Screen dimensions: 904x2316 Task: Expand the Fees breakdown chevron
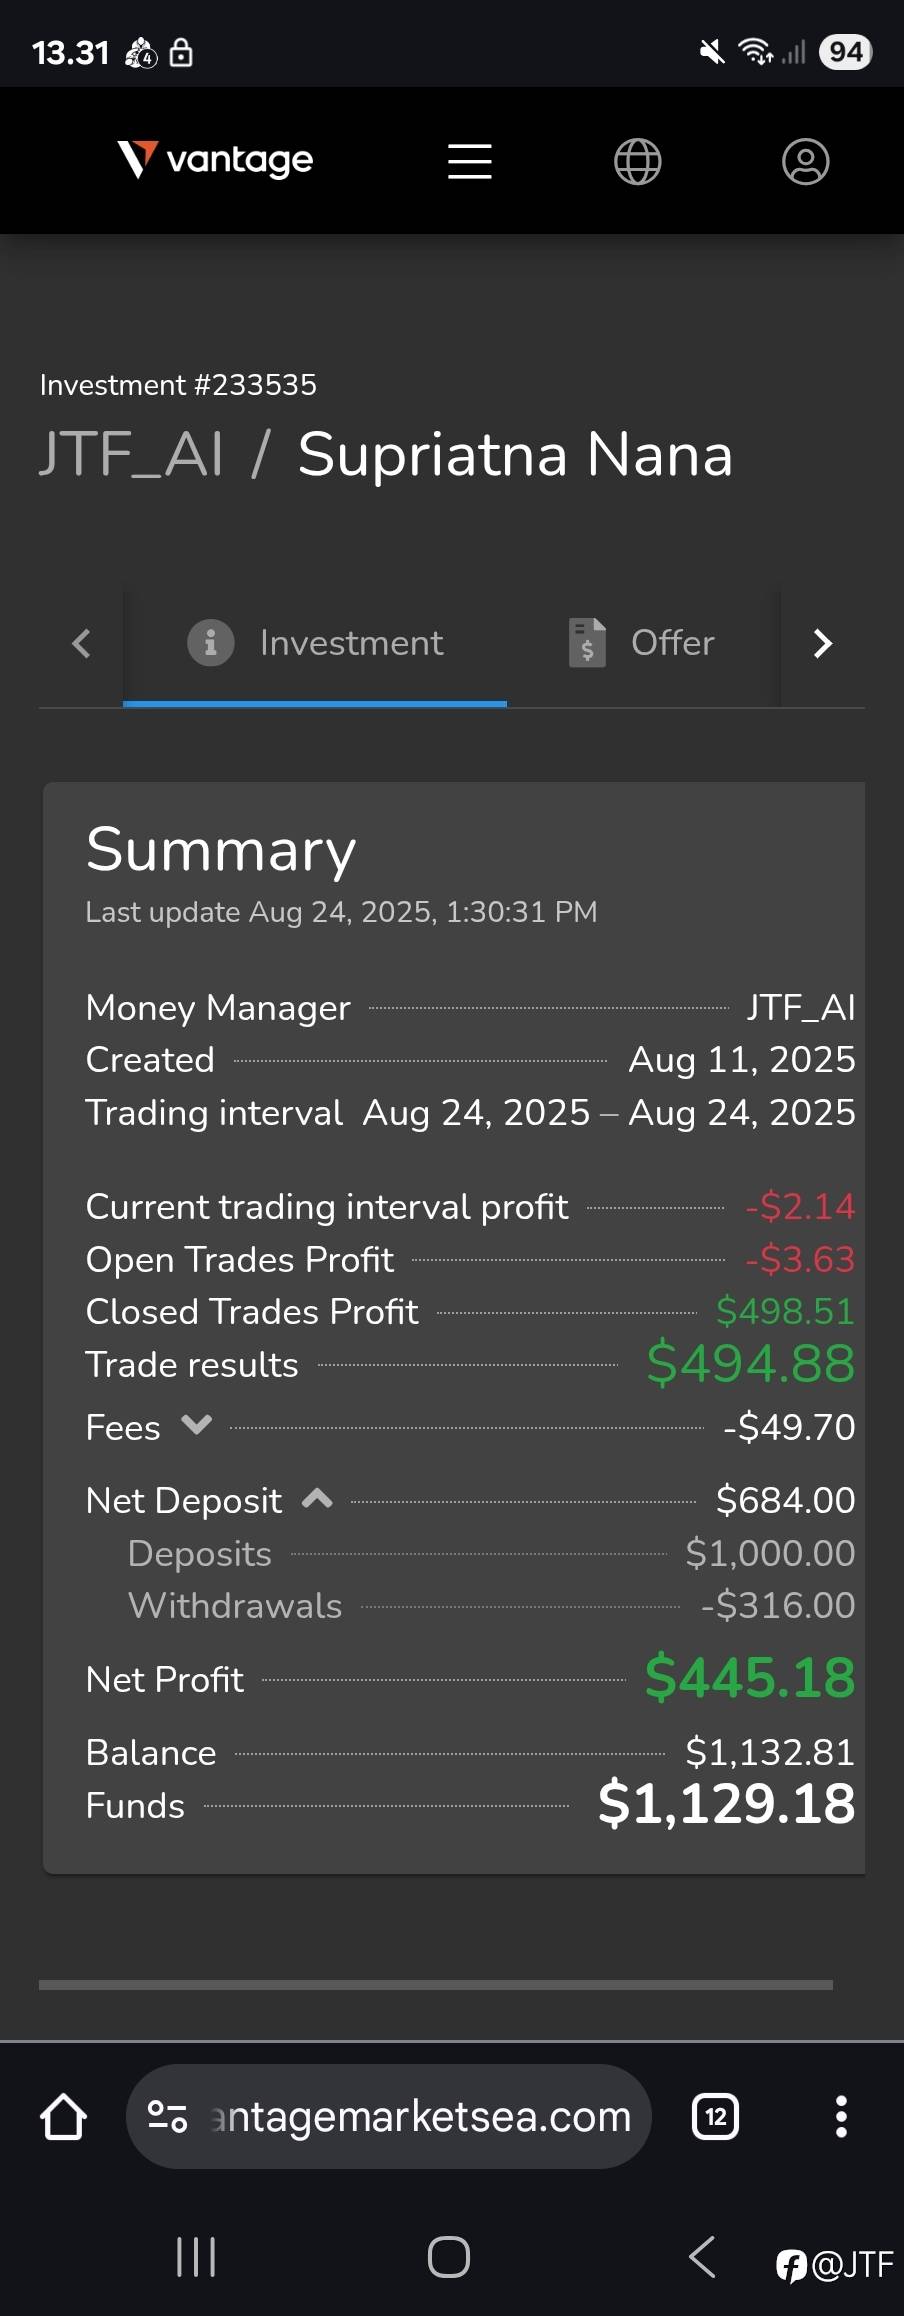[197, 1424]
